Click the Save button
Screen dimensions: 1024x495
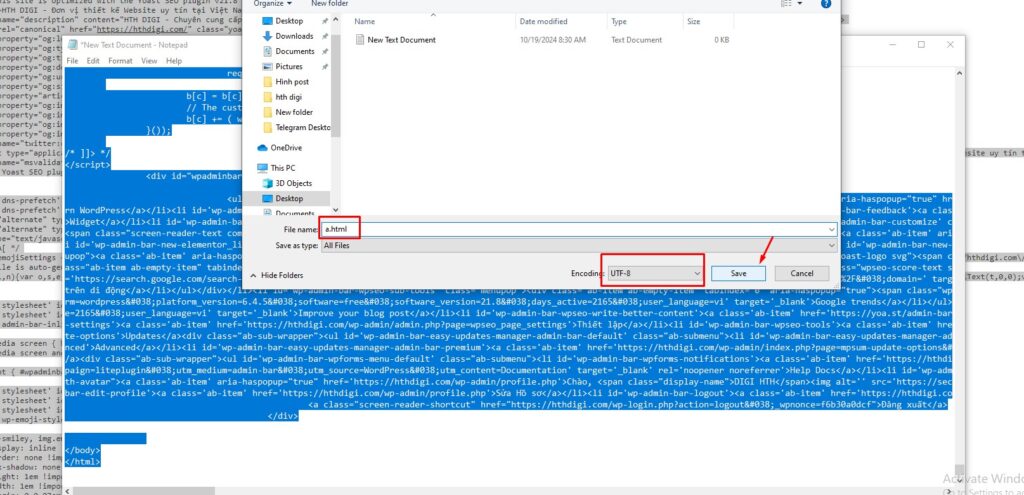[x=738, y=273]
